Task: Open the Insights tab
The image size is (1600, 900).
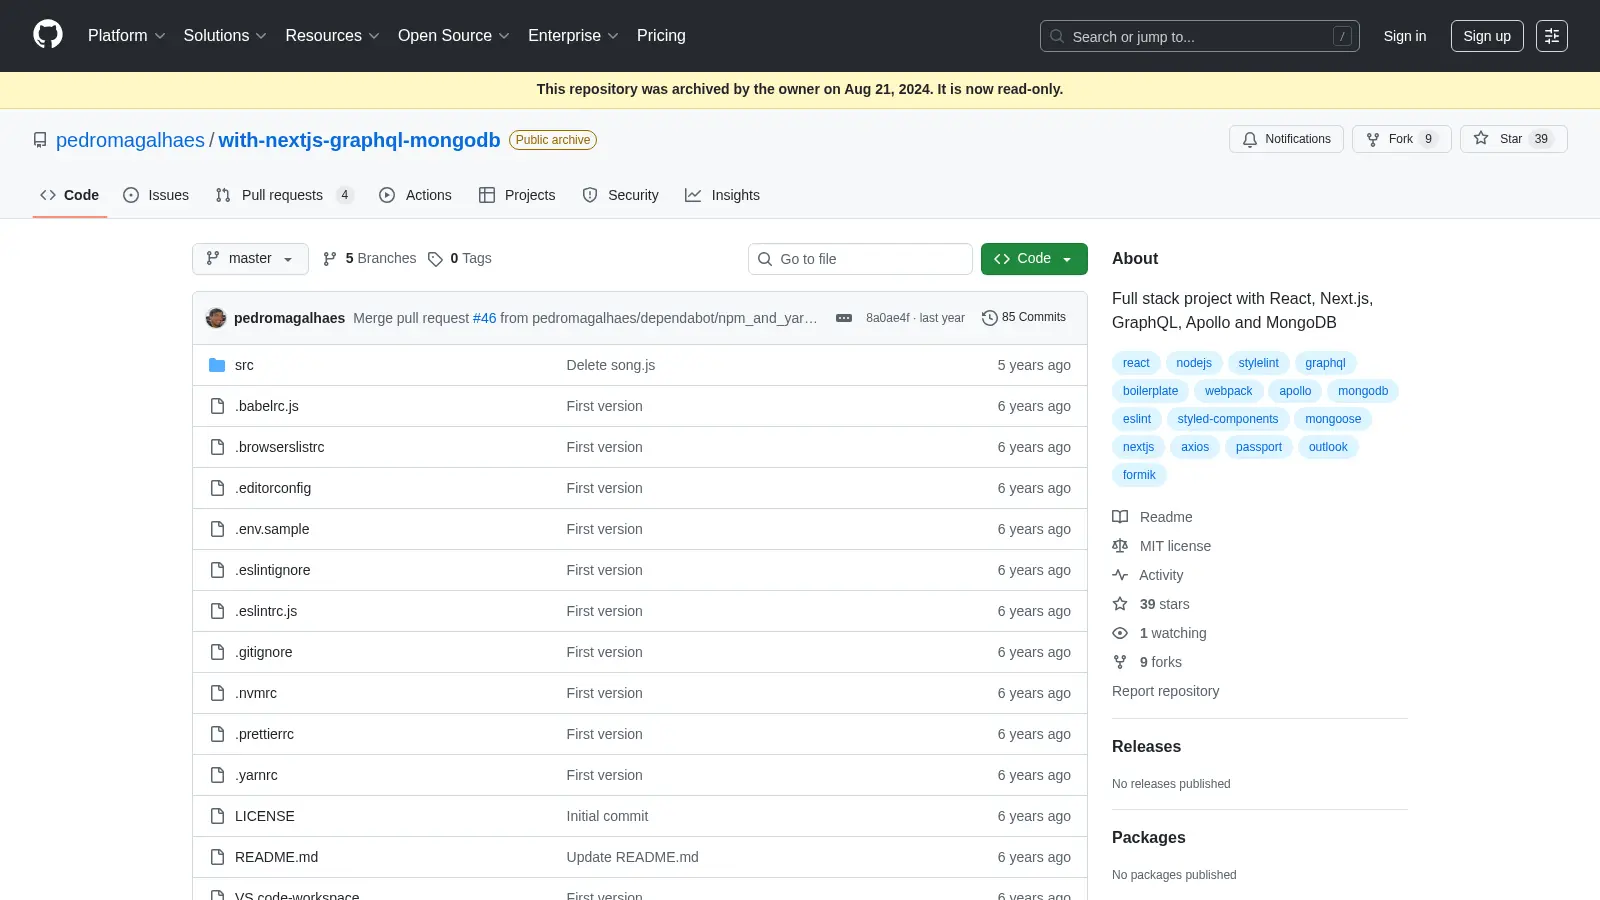Action: click(722, 195)
